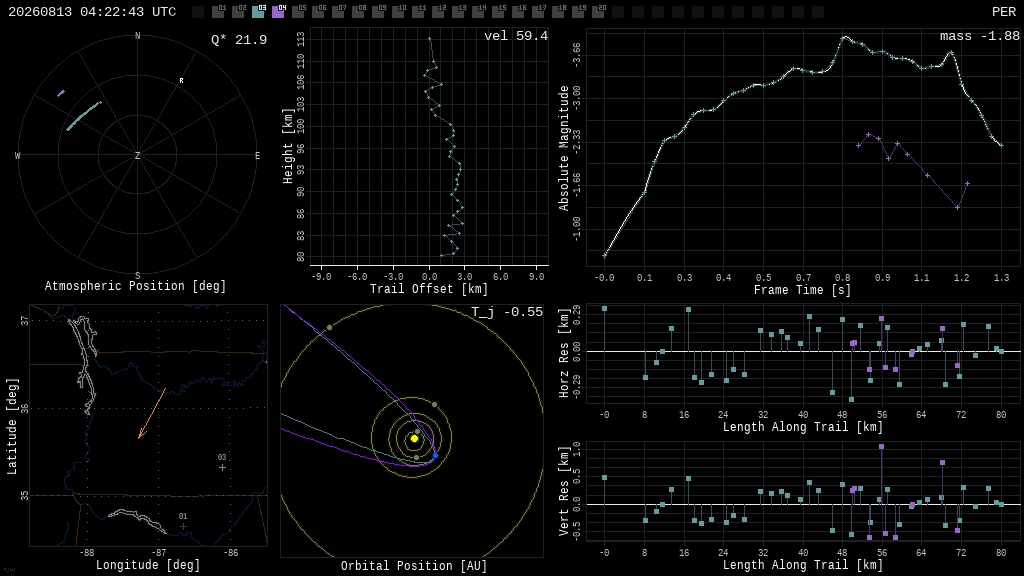Image resolution: width=1024 pixels, height=576 pixels.
Task: Click station 20 indicator box
Action: click(x=598, y=12)
